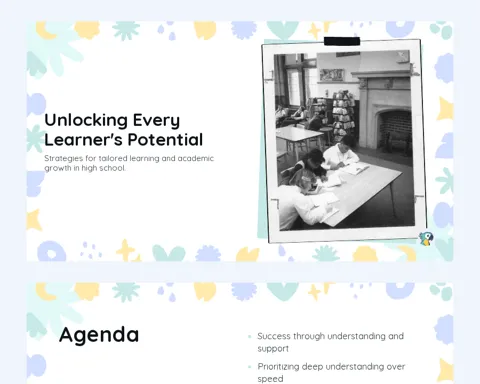Click the yellow sparkle shape above the photo
480x384 pixels.
coord(314,31)
